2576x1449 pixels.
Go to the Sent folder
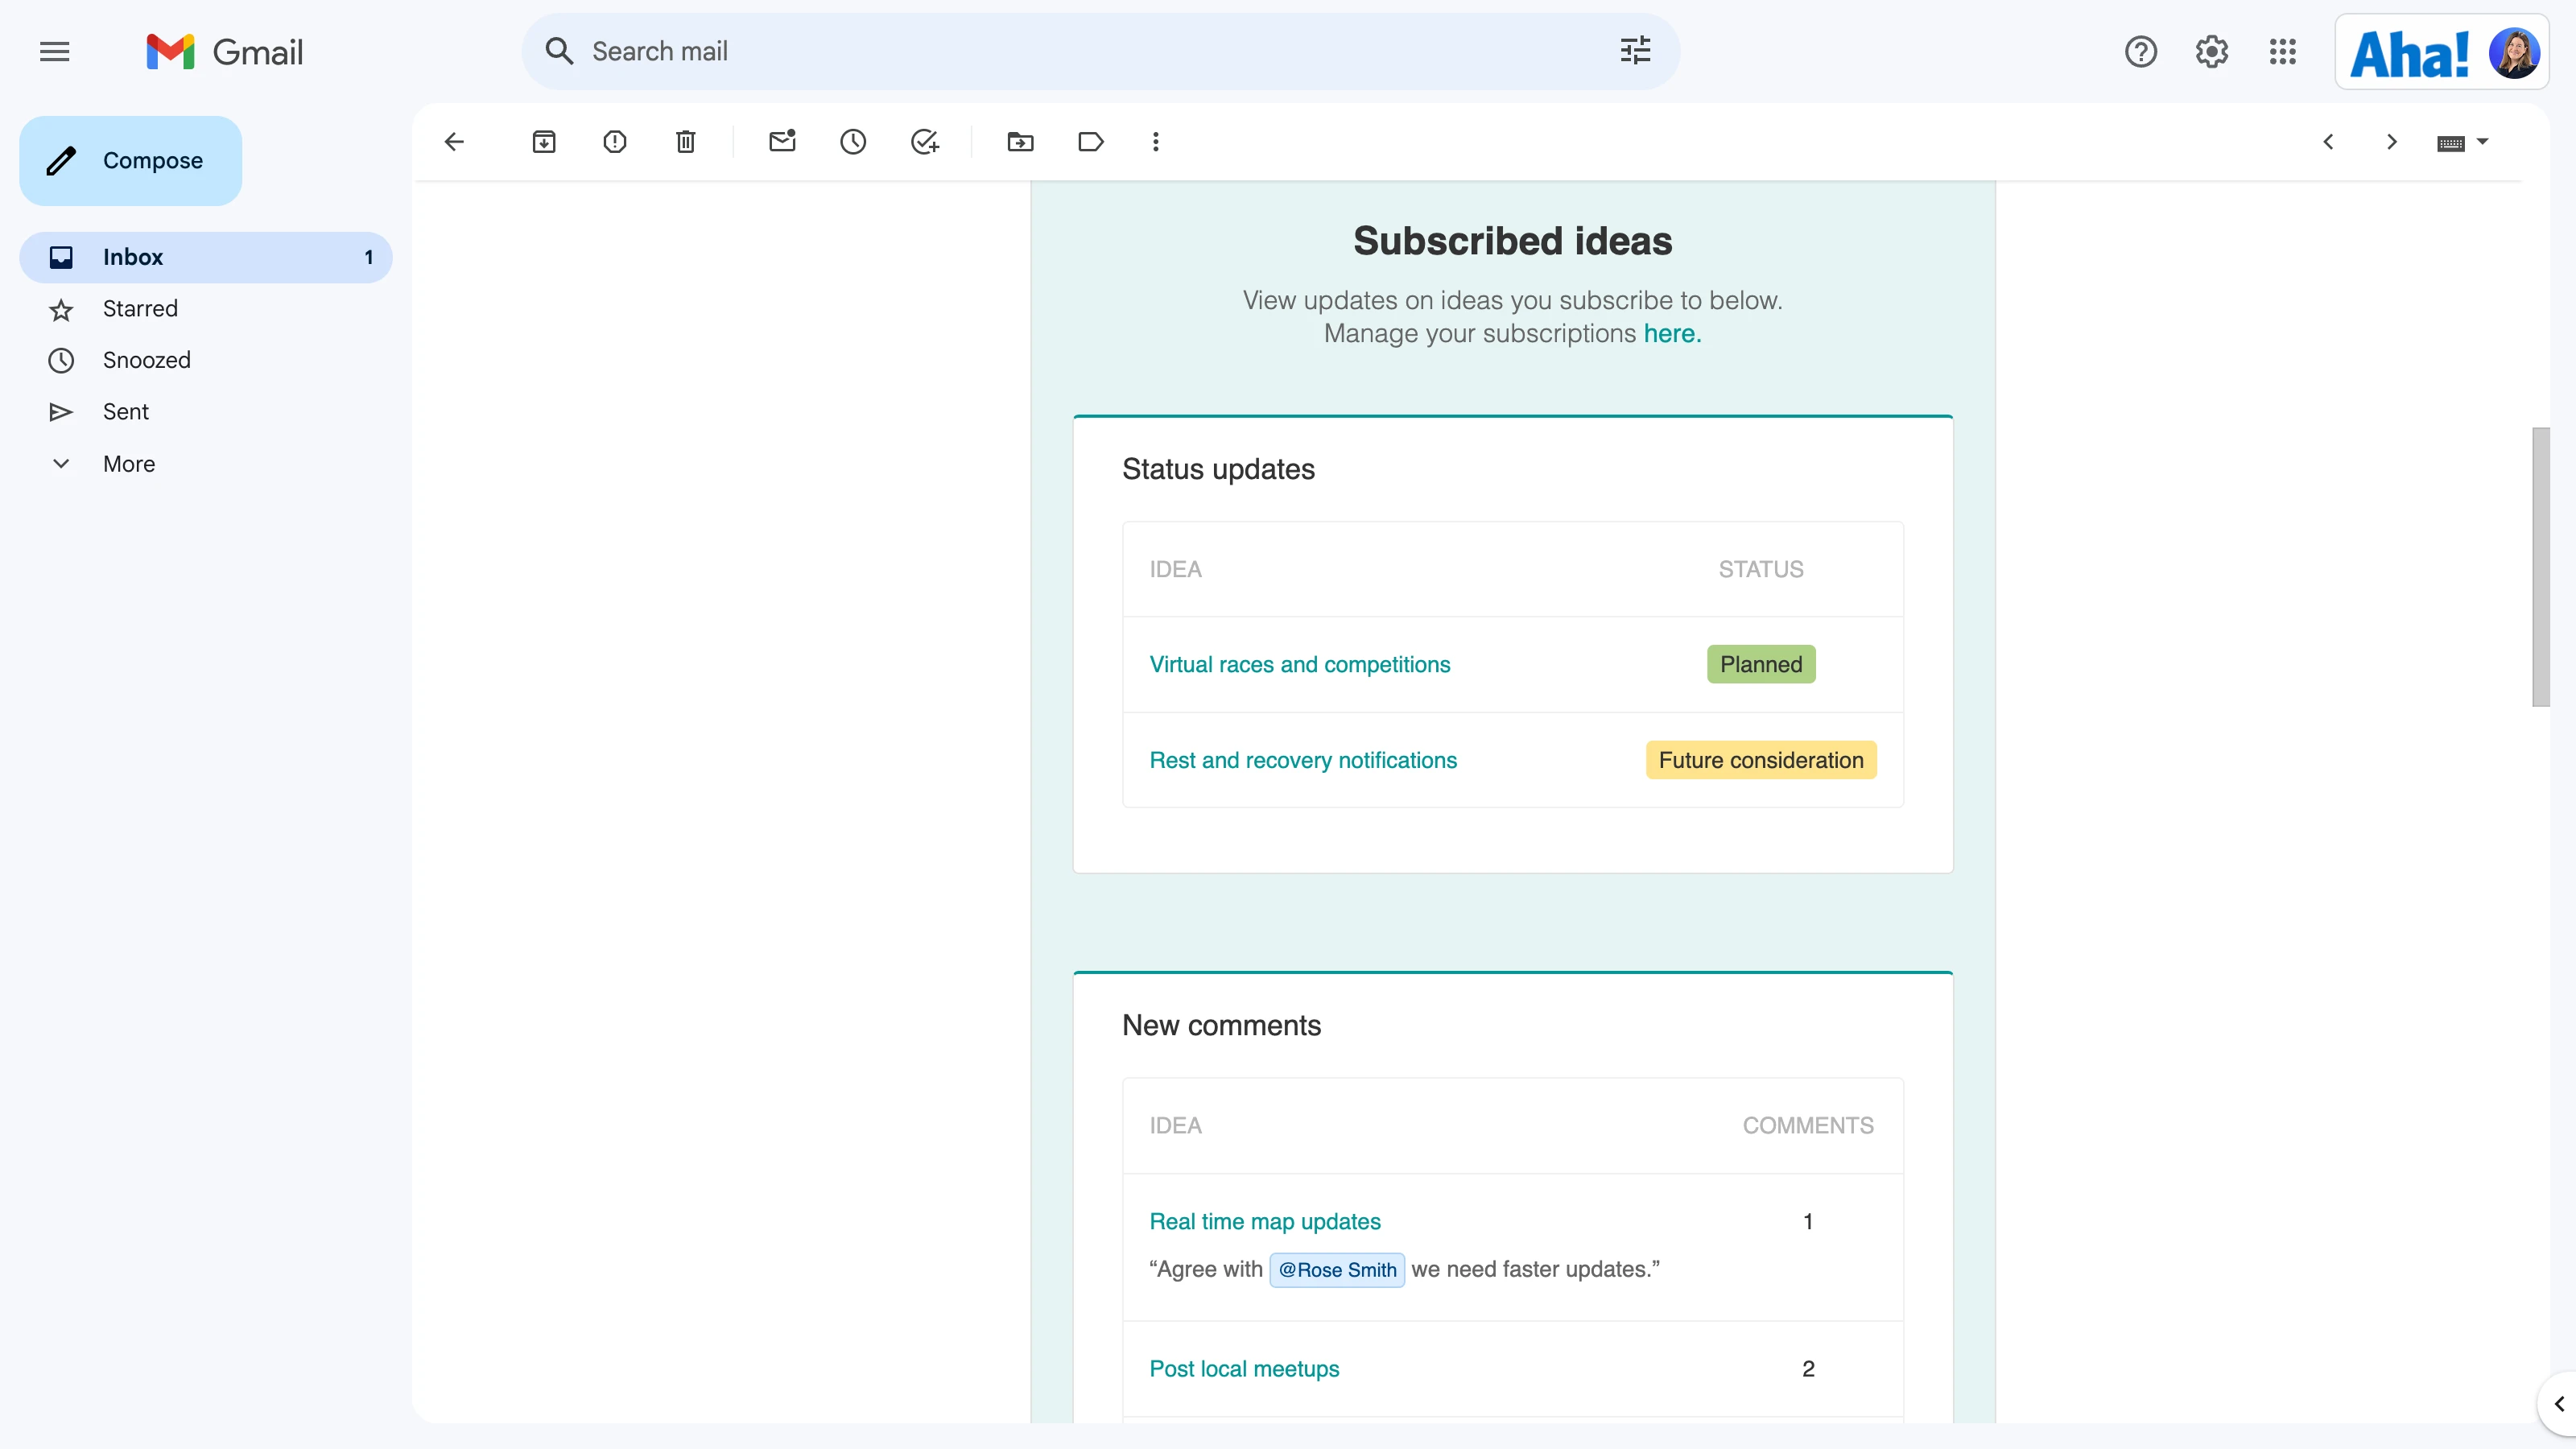click(125, 412)
